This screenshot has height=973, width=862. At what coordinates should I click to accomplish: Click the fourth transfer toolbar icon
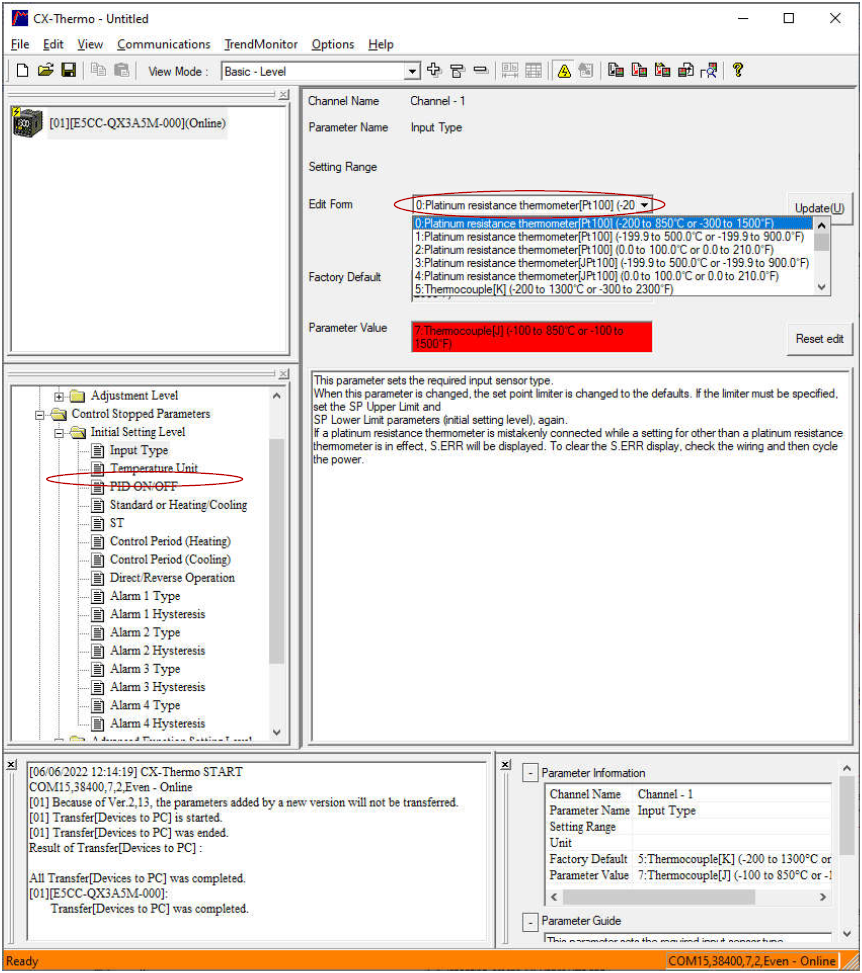pos(686,71)
